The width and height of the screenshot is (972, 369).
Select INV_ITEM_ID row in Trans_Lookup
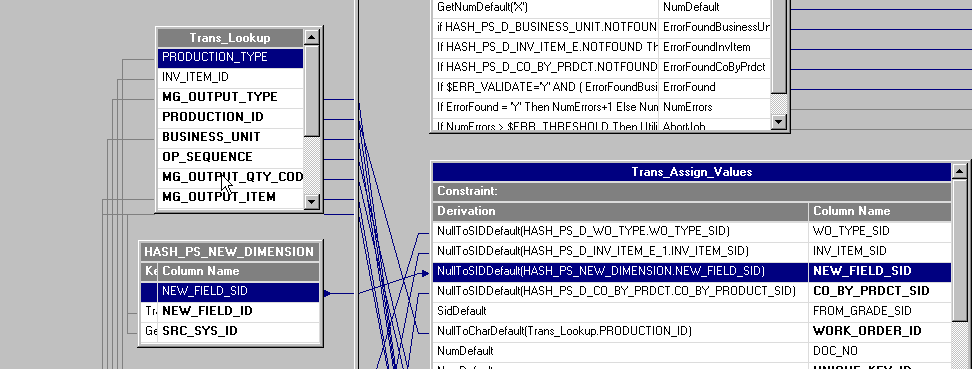[231, 78]
